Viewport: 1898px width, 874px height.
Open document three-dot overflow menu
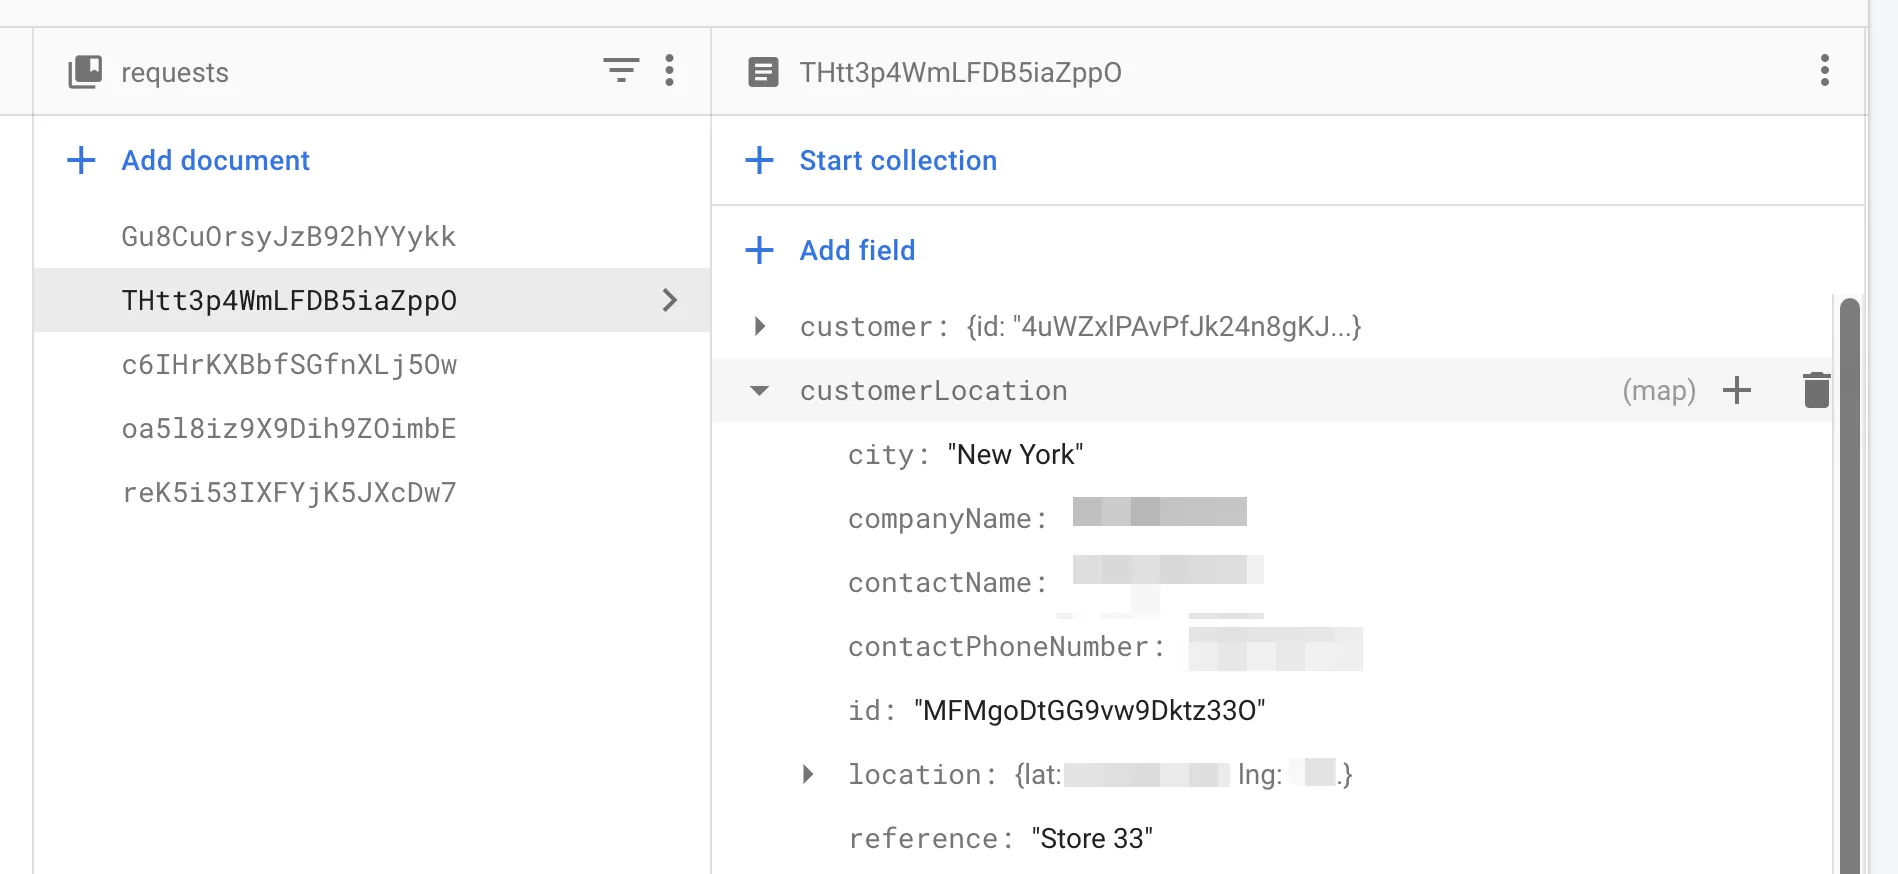[x=1825, y=70]
